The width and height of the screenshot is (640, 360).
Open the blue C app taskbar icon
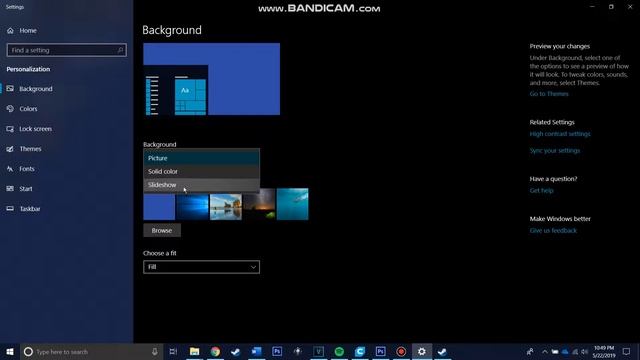360,351
